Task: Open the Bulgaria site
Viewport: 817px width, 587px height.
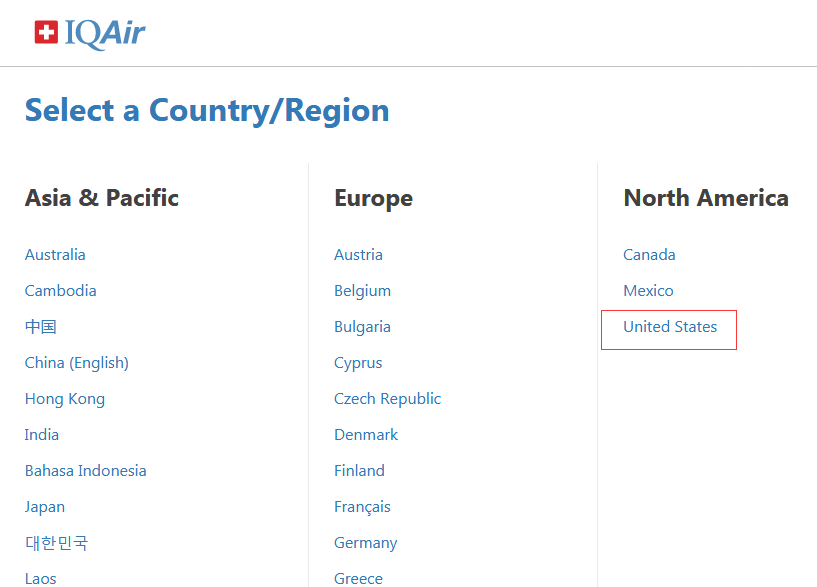Action: pos(362,327)
